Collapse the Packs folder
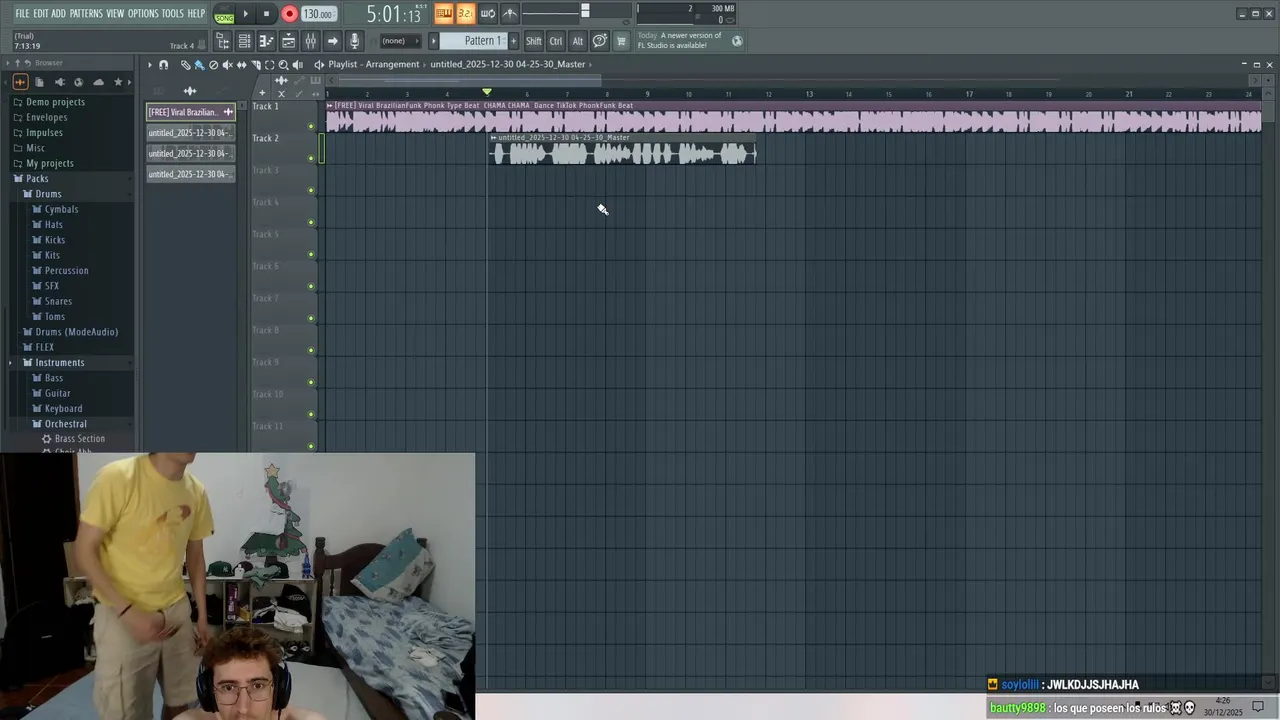This screenshot has height=720, width=1280. 37,179
